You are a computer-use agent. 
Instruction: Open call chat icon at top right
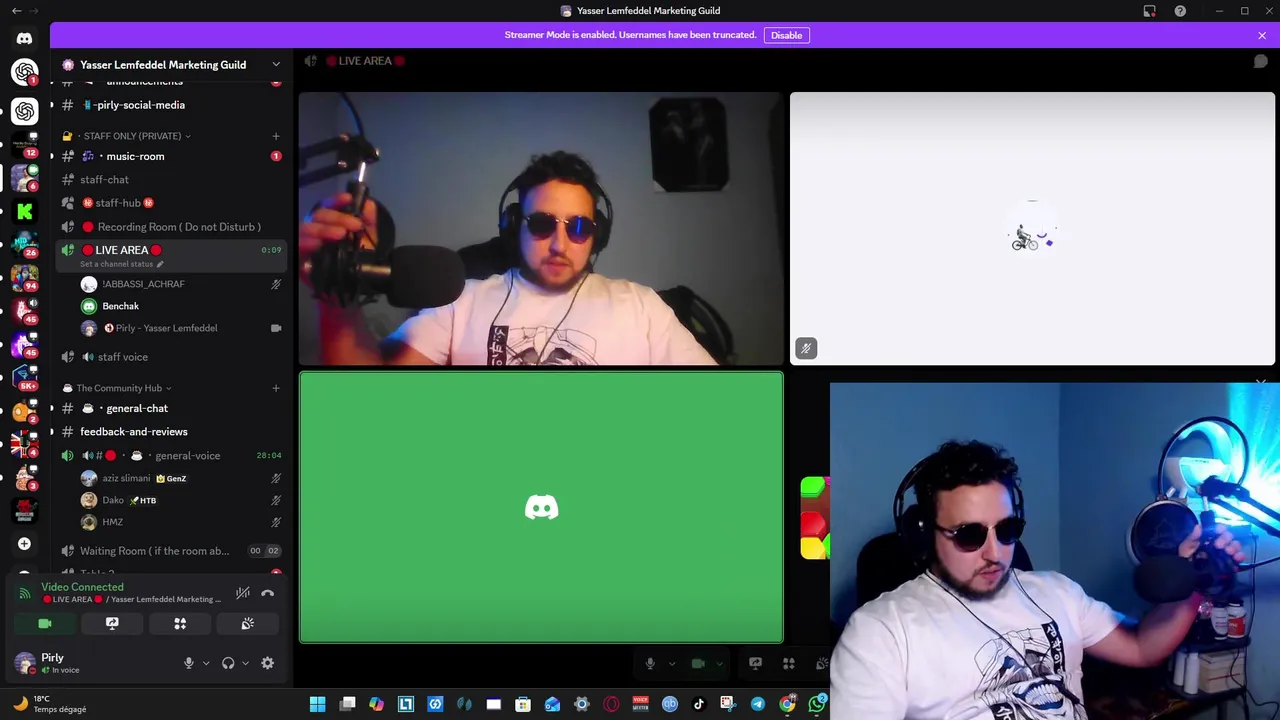pos(1261,61)
